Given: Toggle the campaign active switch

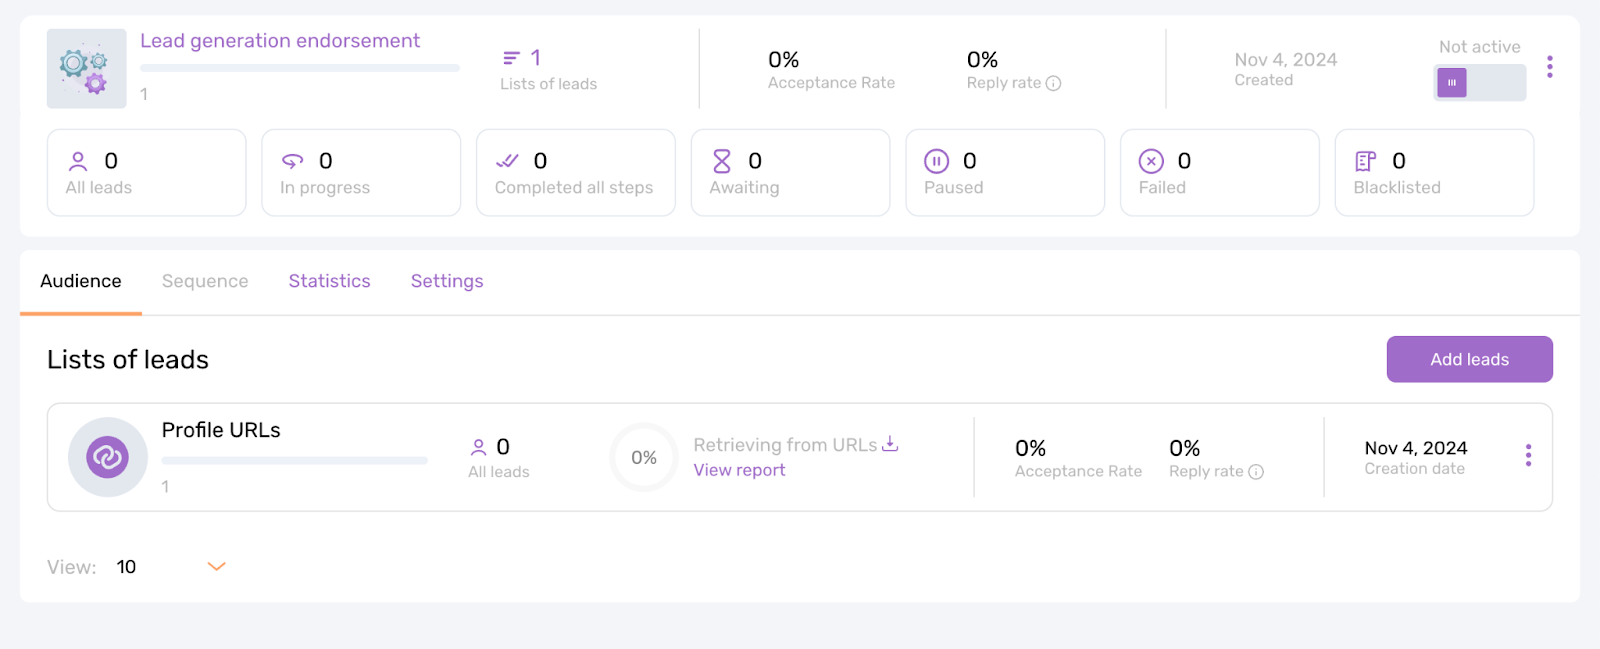Looking at the screenshot, I should click(1479, 83).
